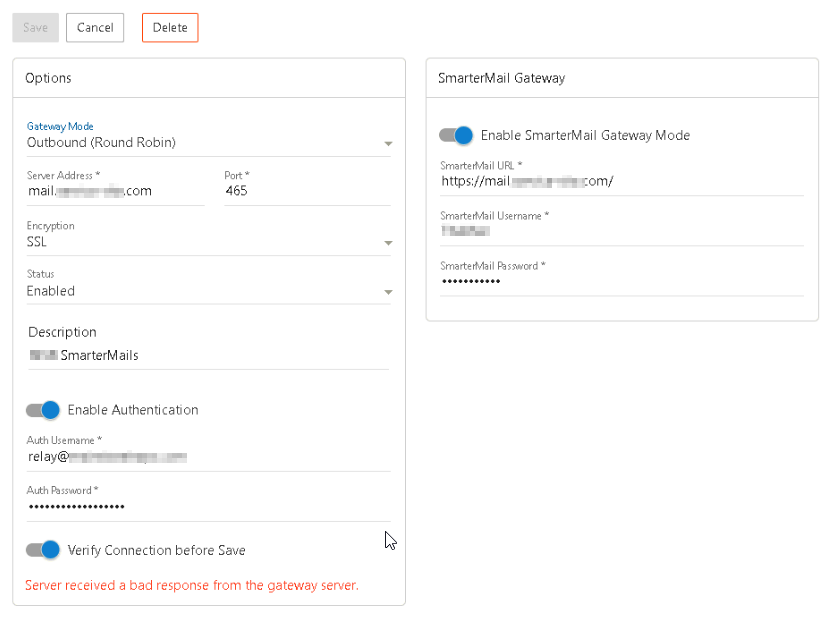Click the greyed-out Save button
Image resolution: width=835 pixels, height=634 pixels.
point(35,28)
